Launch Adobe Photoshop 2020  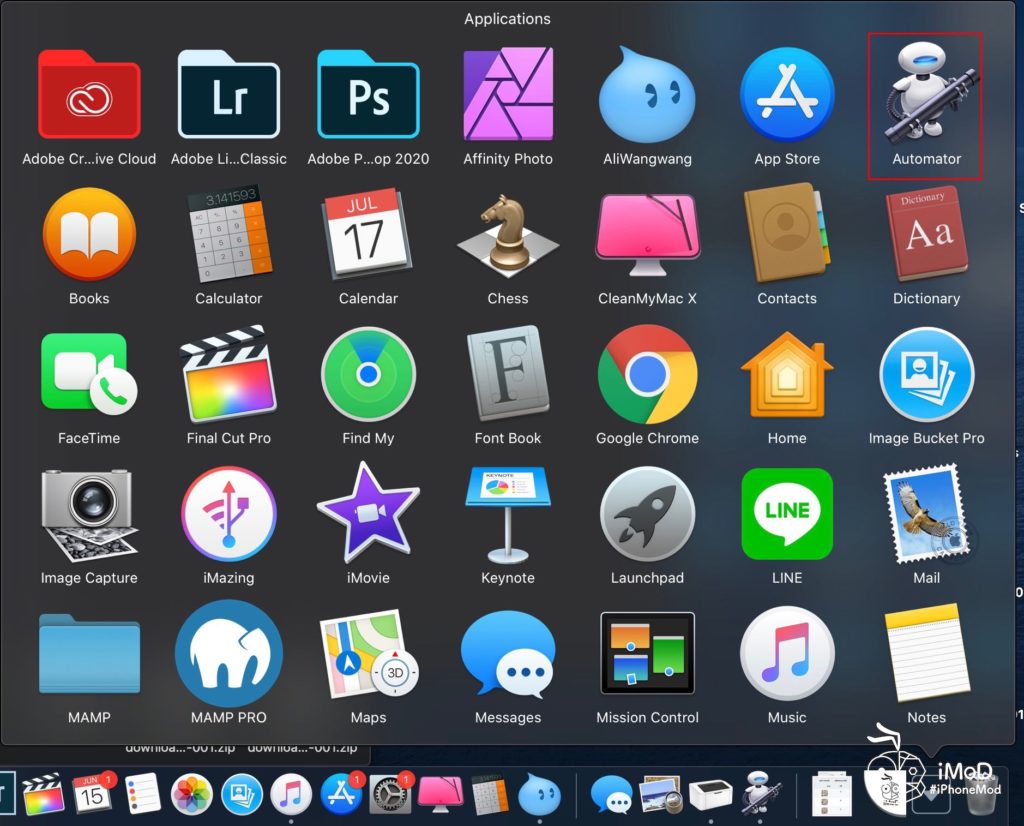(x=368, y=96)
